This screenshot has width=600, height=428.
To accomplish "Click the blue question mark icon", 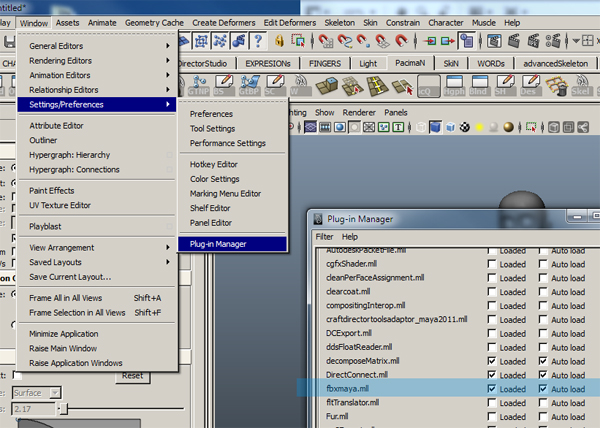I will 258,40.
